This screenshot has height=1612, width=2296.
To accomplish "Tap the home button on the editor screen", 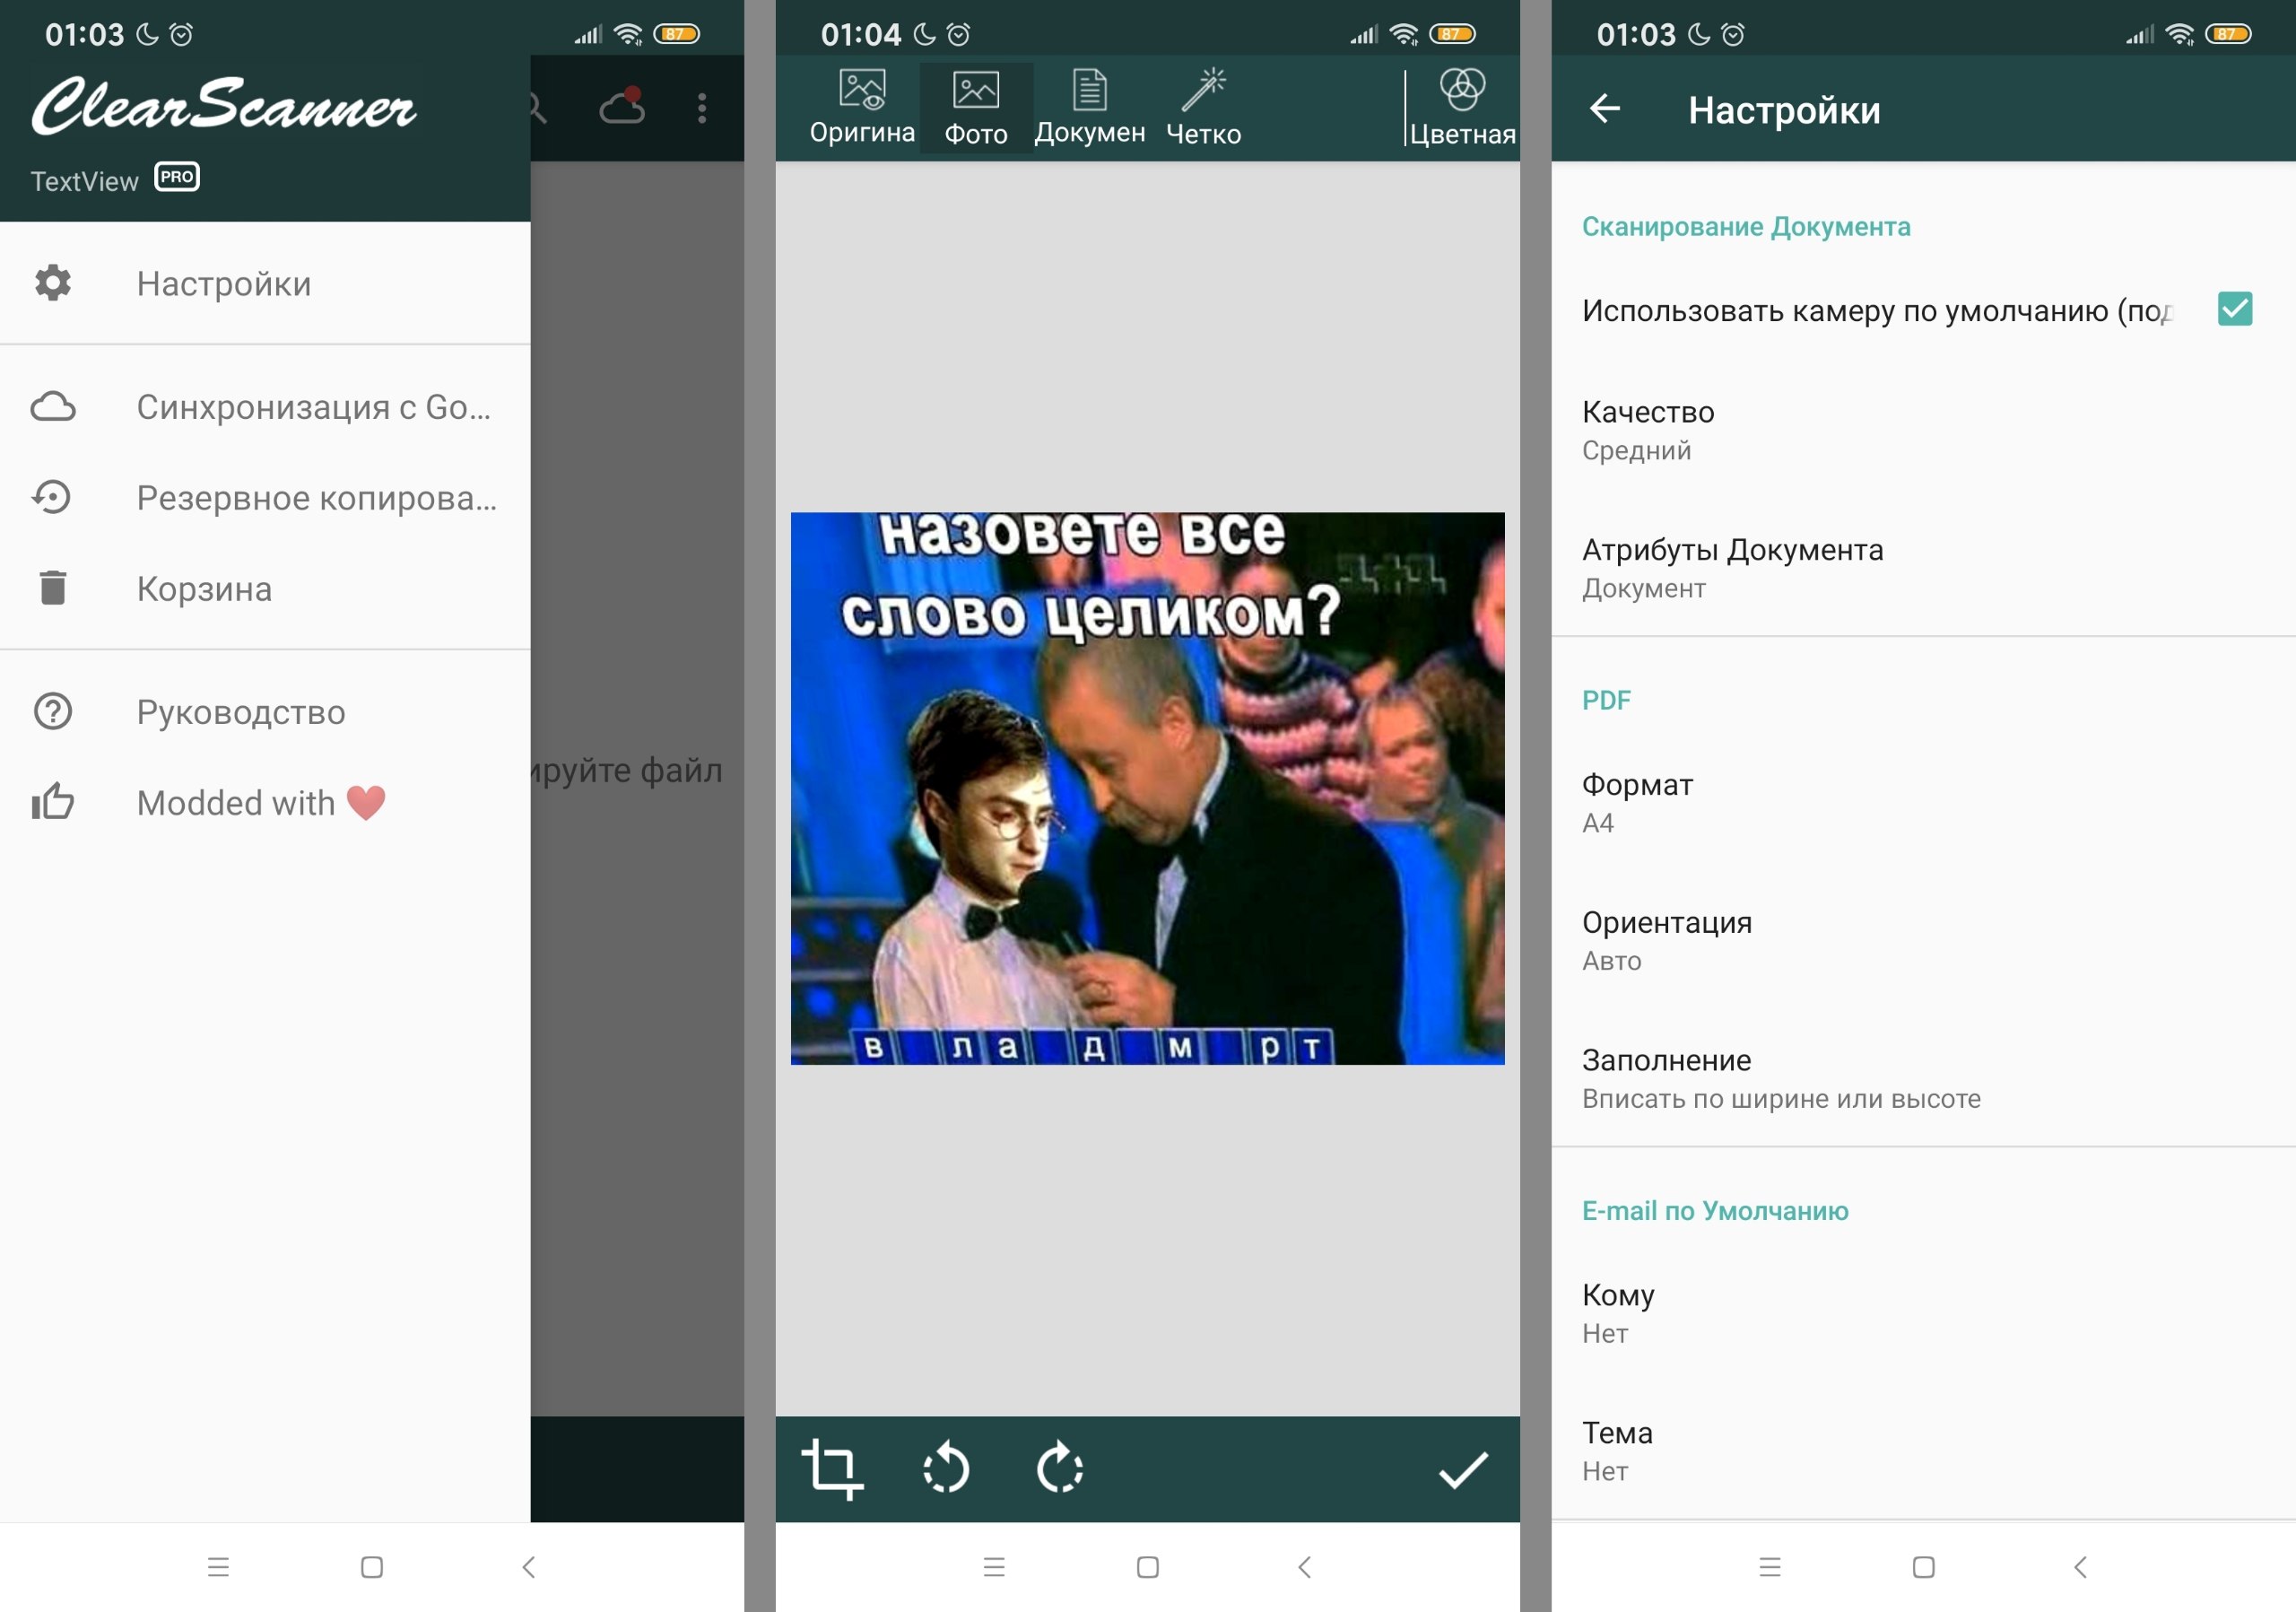I will point(1148,1567).
